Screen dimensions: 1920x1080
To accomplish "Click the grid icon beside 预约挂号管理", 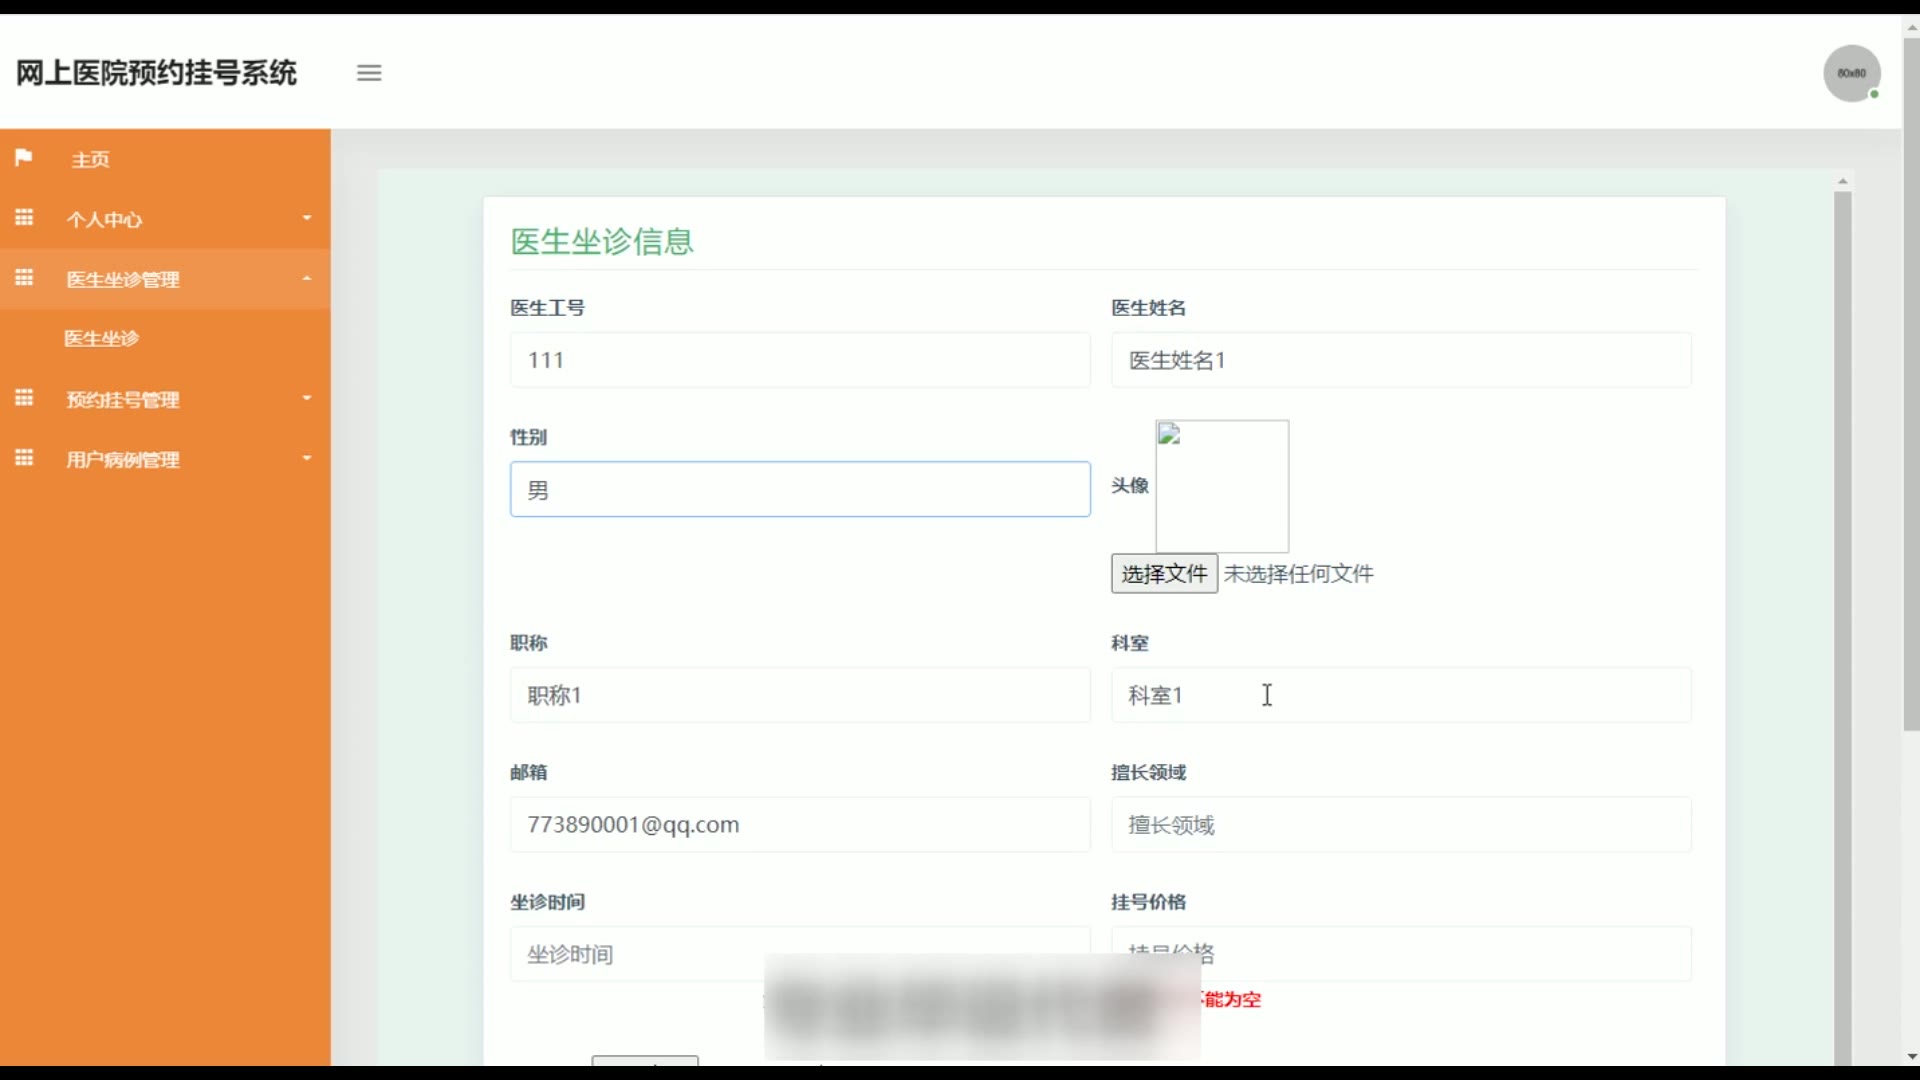I will 24,398.
